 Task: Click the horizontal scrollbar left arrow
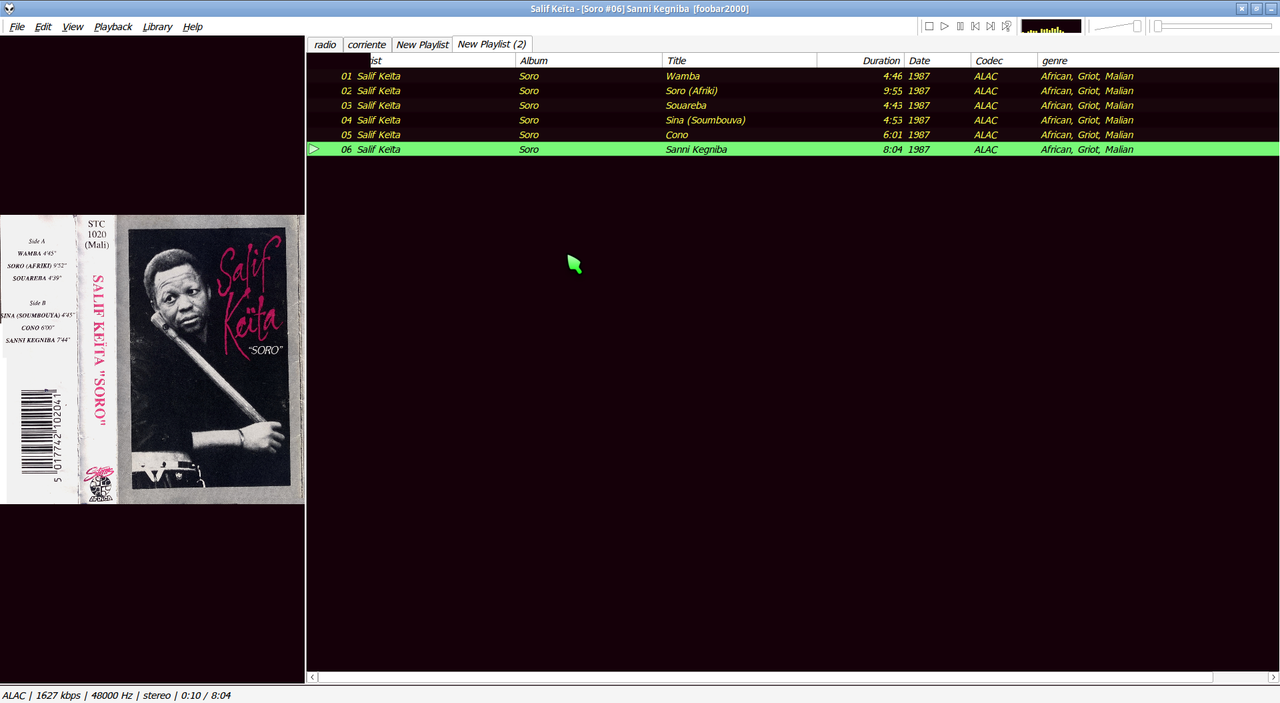tap(313, 677)
